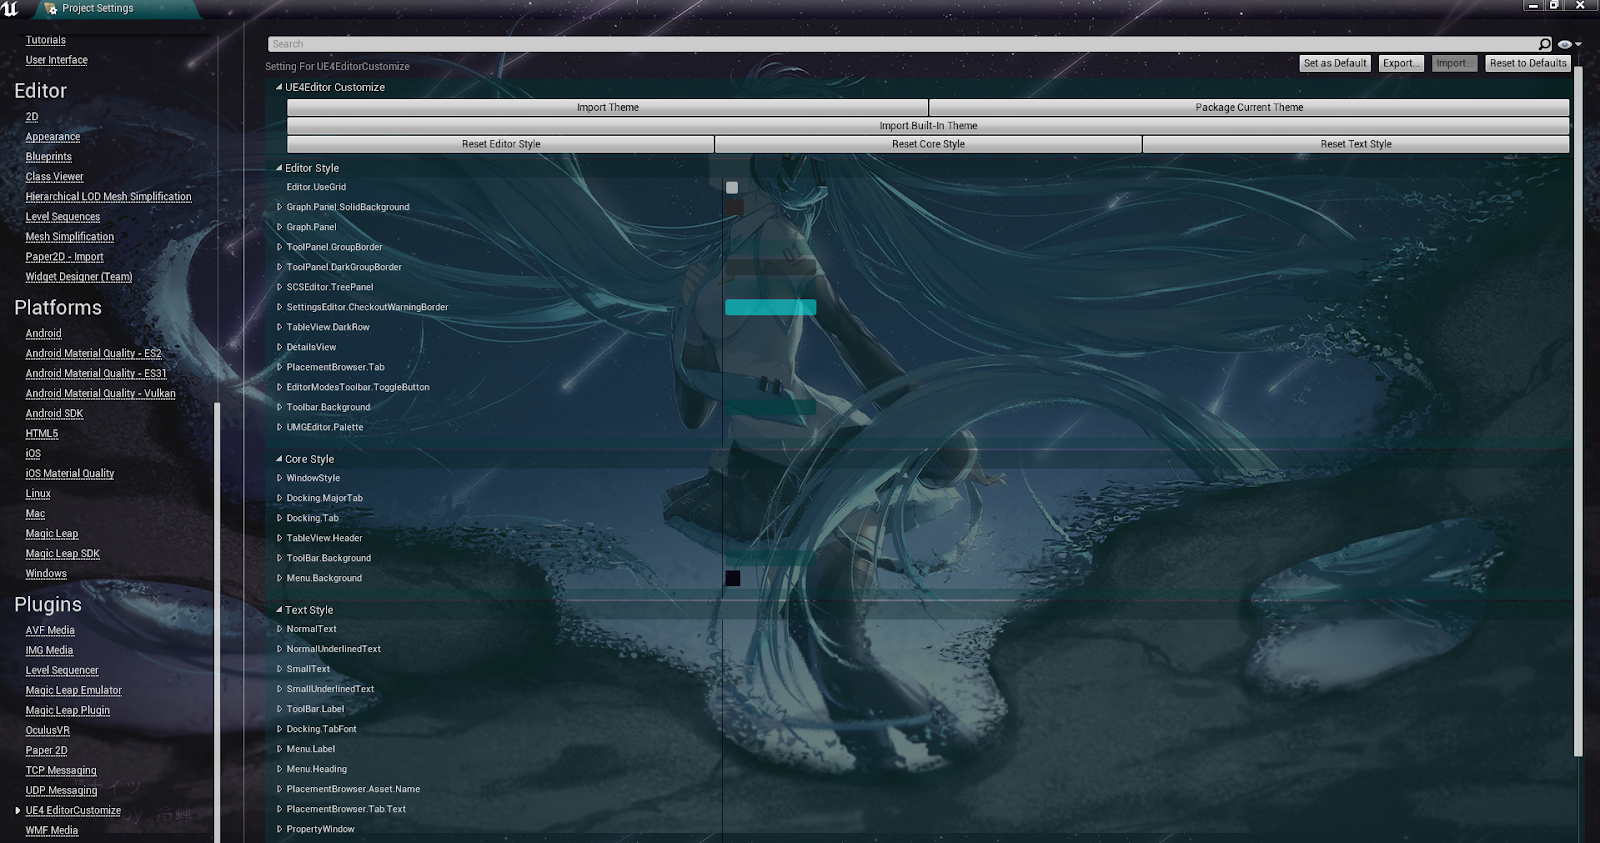Image resolution: width=1600 pixels, height=843 pixels.
Task: Expand the ToolPanel.DarkGroupBorder row
Action: [x=279, y=267]
